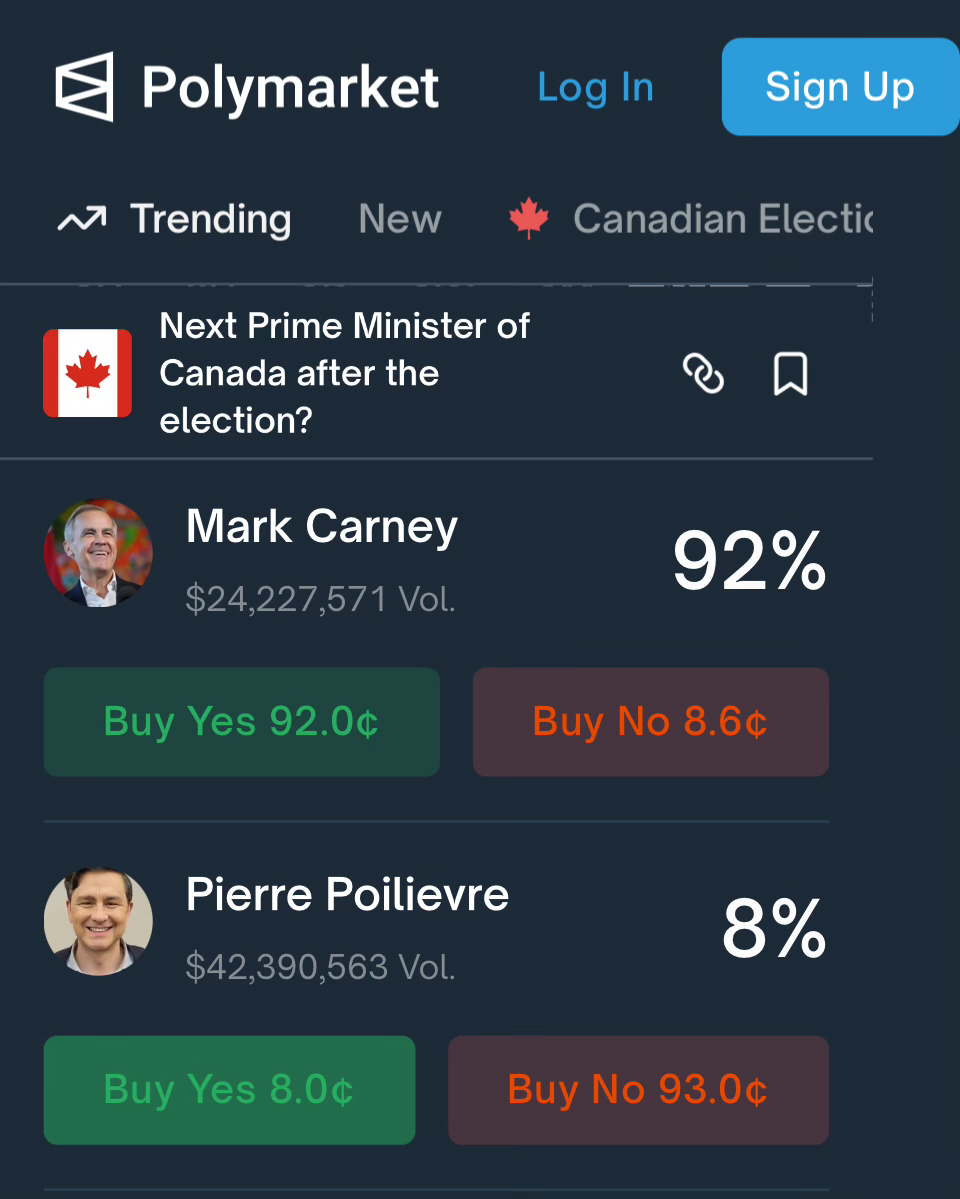The height and width of the screenshot is (1199, 960).
Task: Click the red maple leaf icon
Action: (529, 218)
